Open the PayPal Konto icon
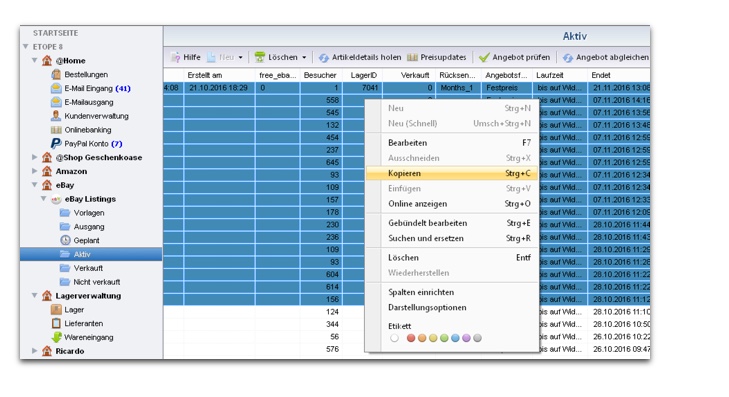This screenshot has width=729, height=397. (x=56, y=144)
